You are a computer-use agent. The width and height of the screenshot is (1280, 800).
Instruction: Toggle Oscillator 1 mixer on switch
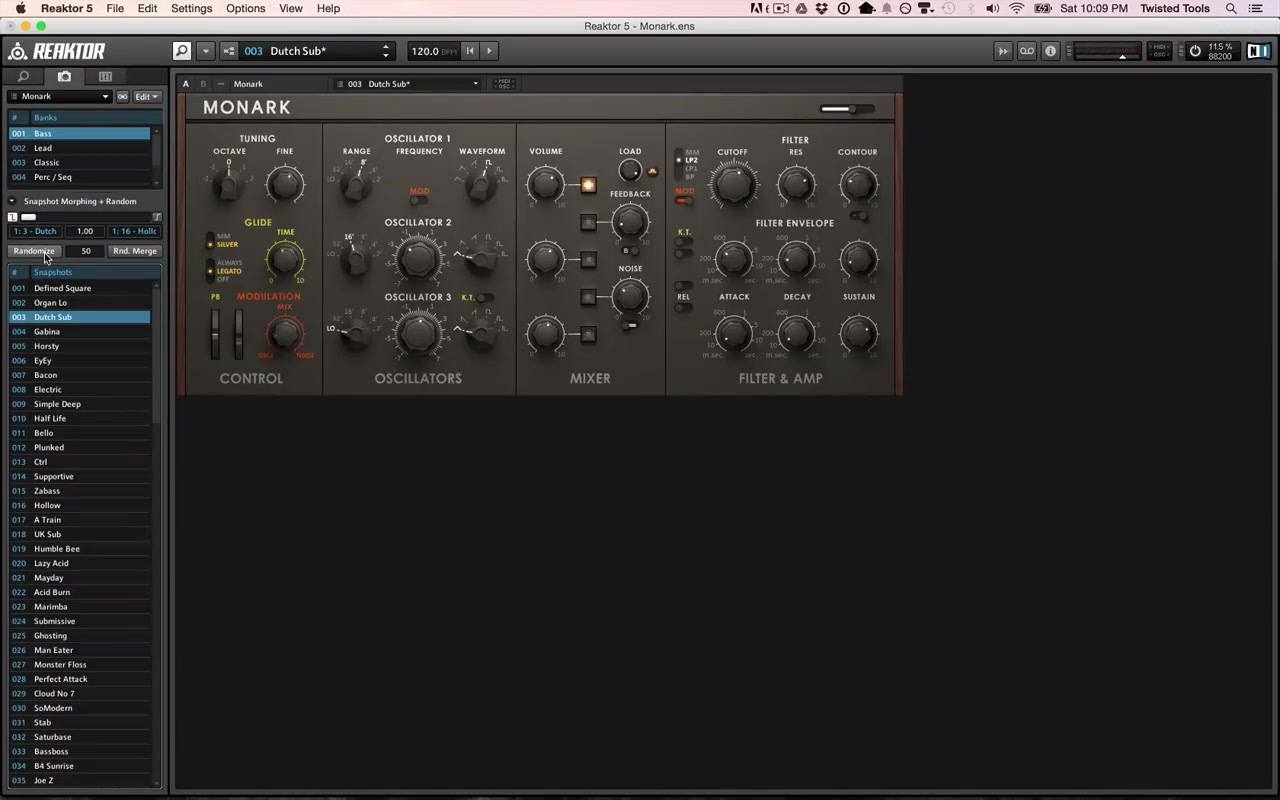(x=588, y=185)
